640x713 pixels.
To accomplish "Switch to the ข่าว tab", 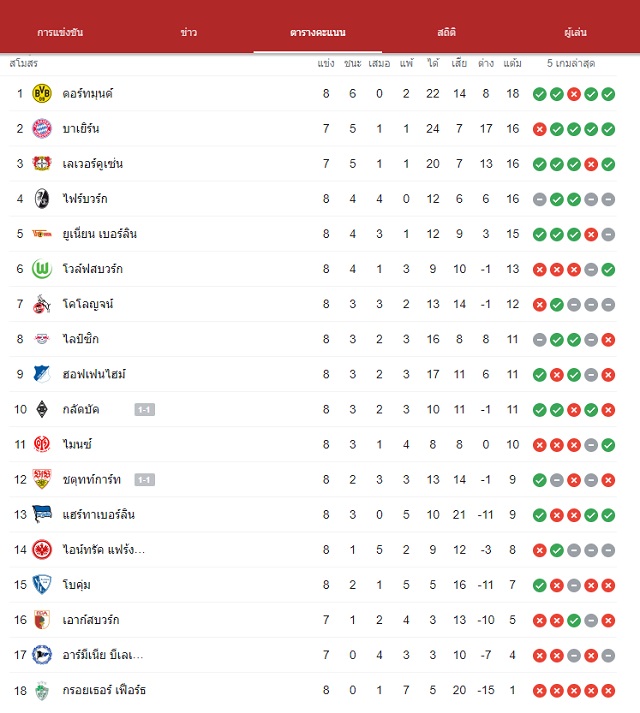I will coord(189,32).
